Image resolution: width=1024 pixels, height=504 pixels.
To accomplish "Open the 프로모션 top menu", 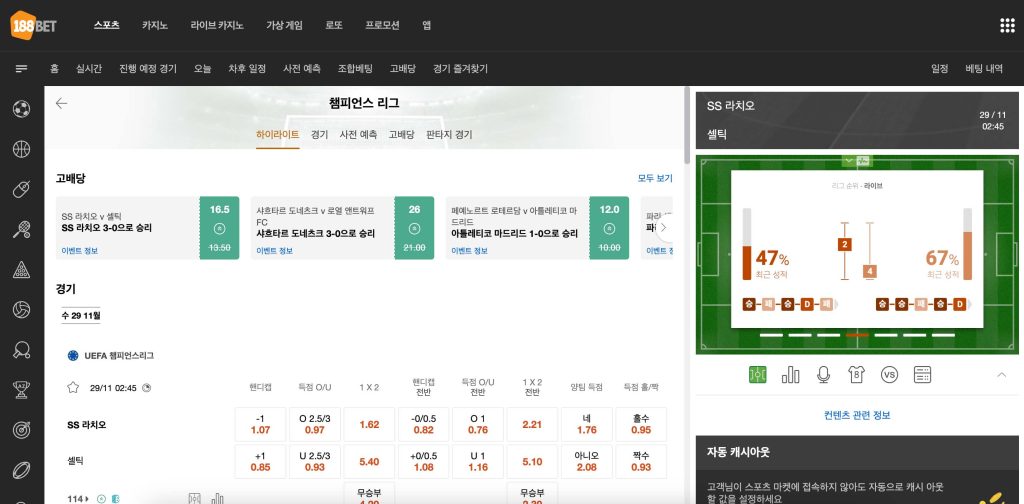I will pos(382,25).
